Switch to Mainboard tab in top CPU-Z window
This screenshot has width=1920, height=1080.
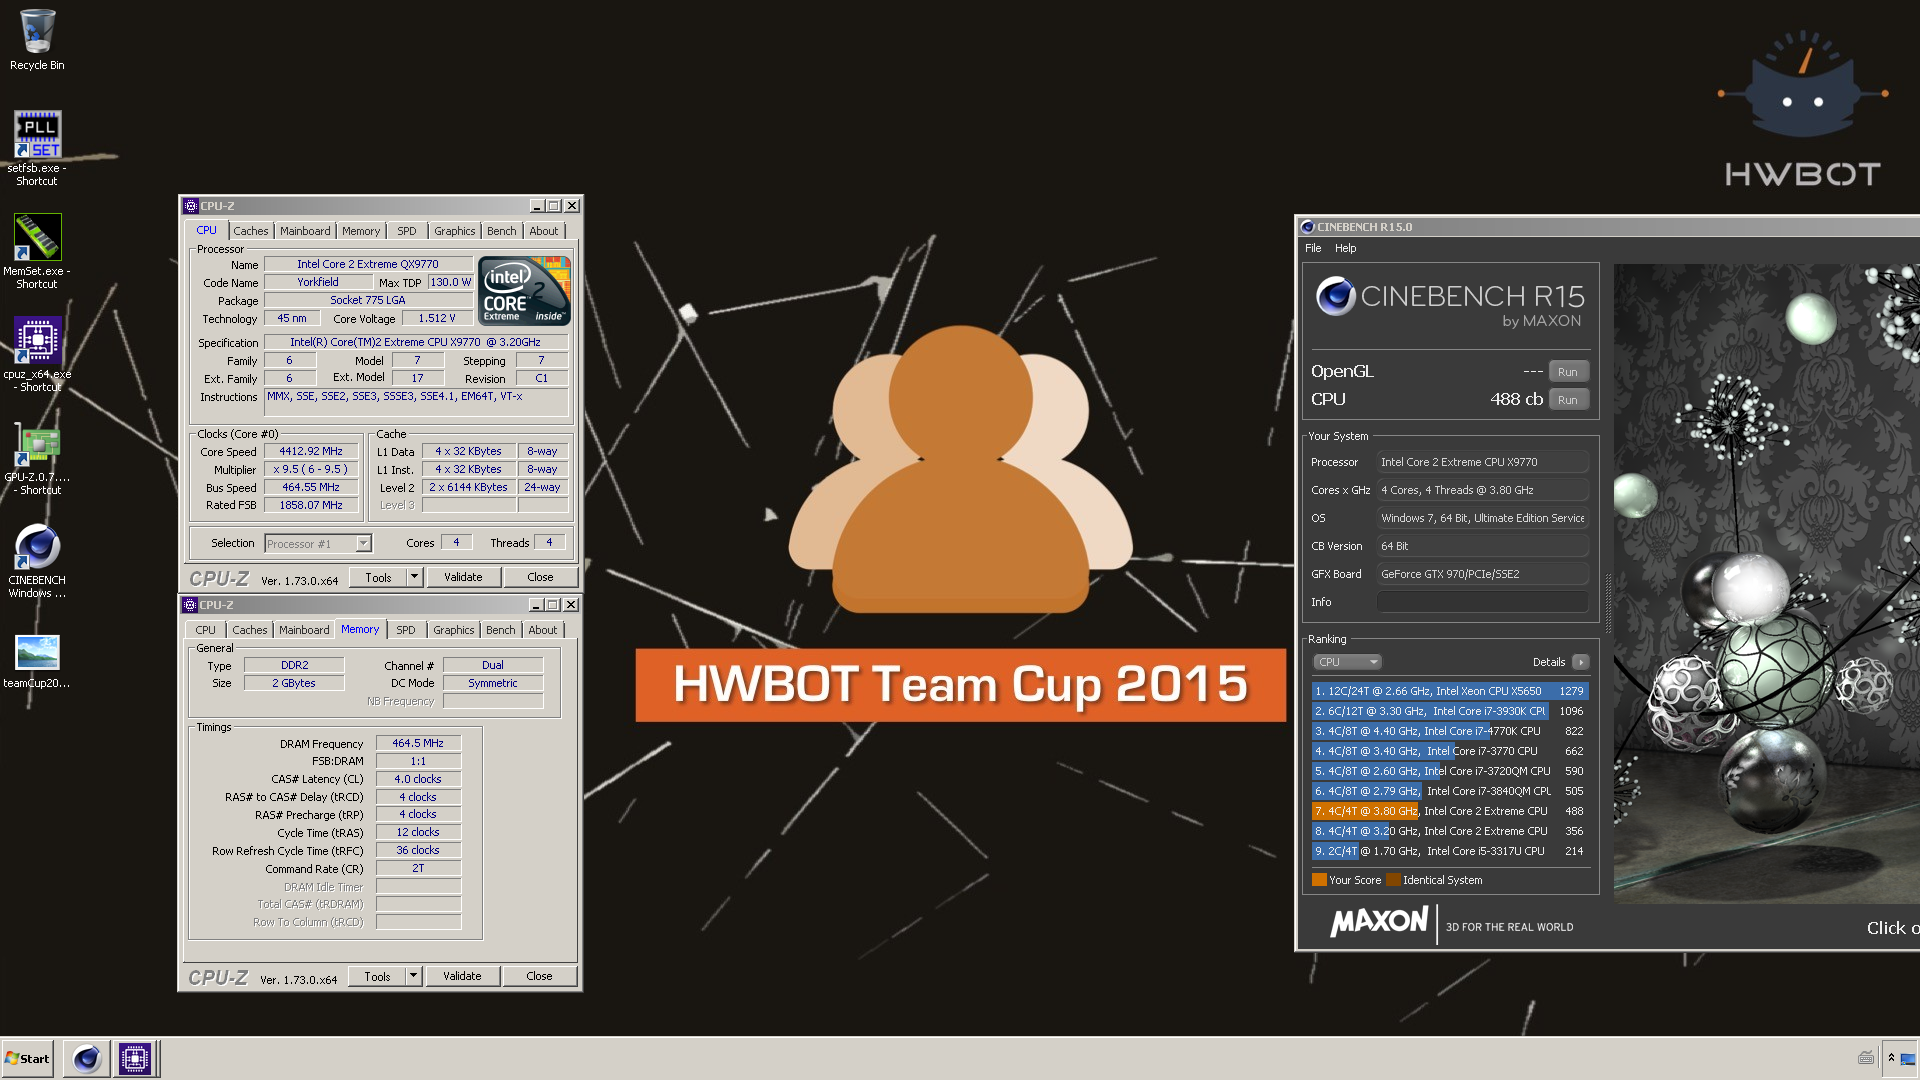pyautogui.click(x=305, y=231)
